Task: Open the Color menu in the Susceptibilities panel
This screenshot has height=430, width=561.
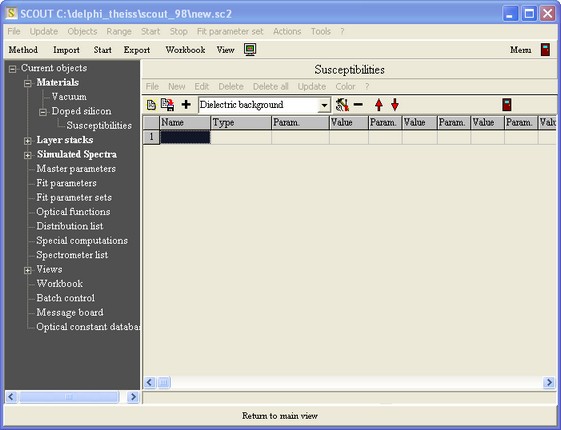Action: point(345,87)
